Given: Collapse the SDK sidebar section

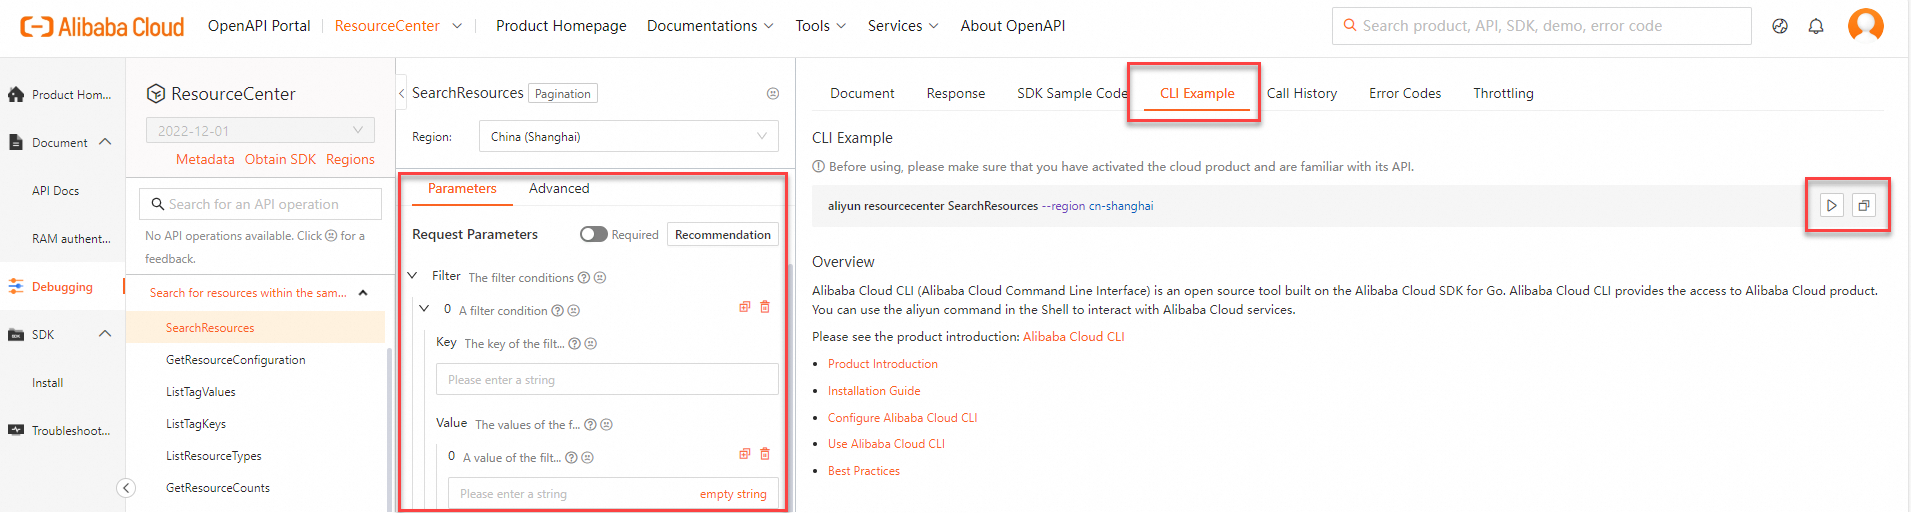Looking at the screenshot, I should click(105, 334).
